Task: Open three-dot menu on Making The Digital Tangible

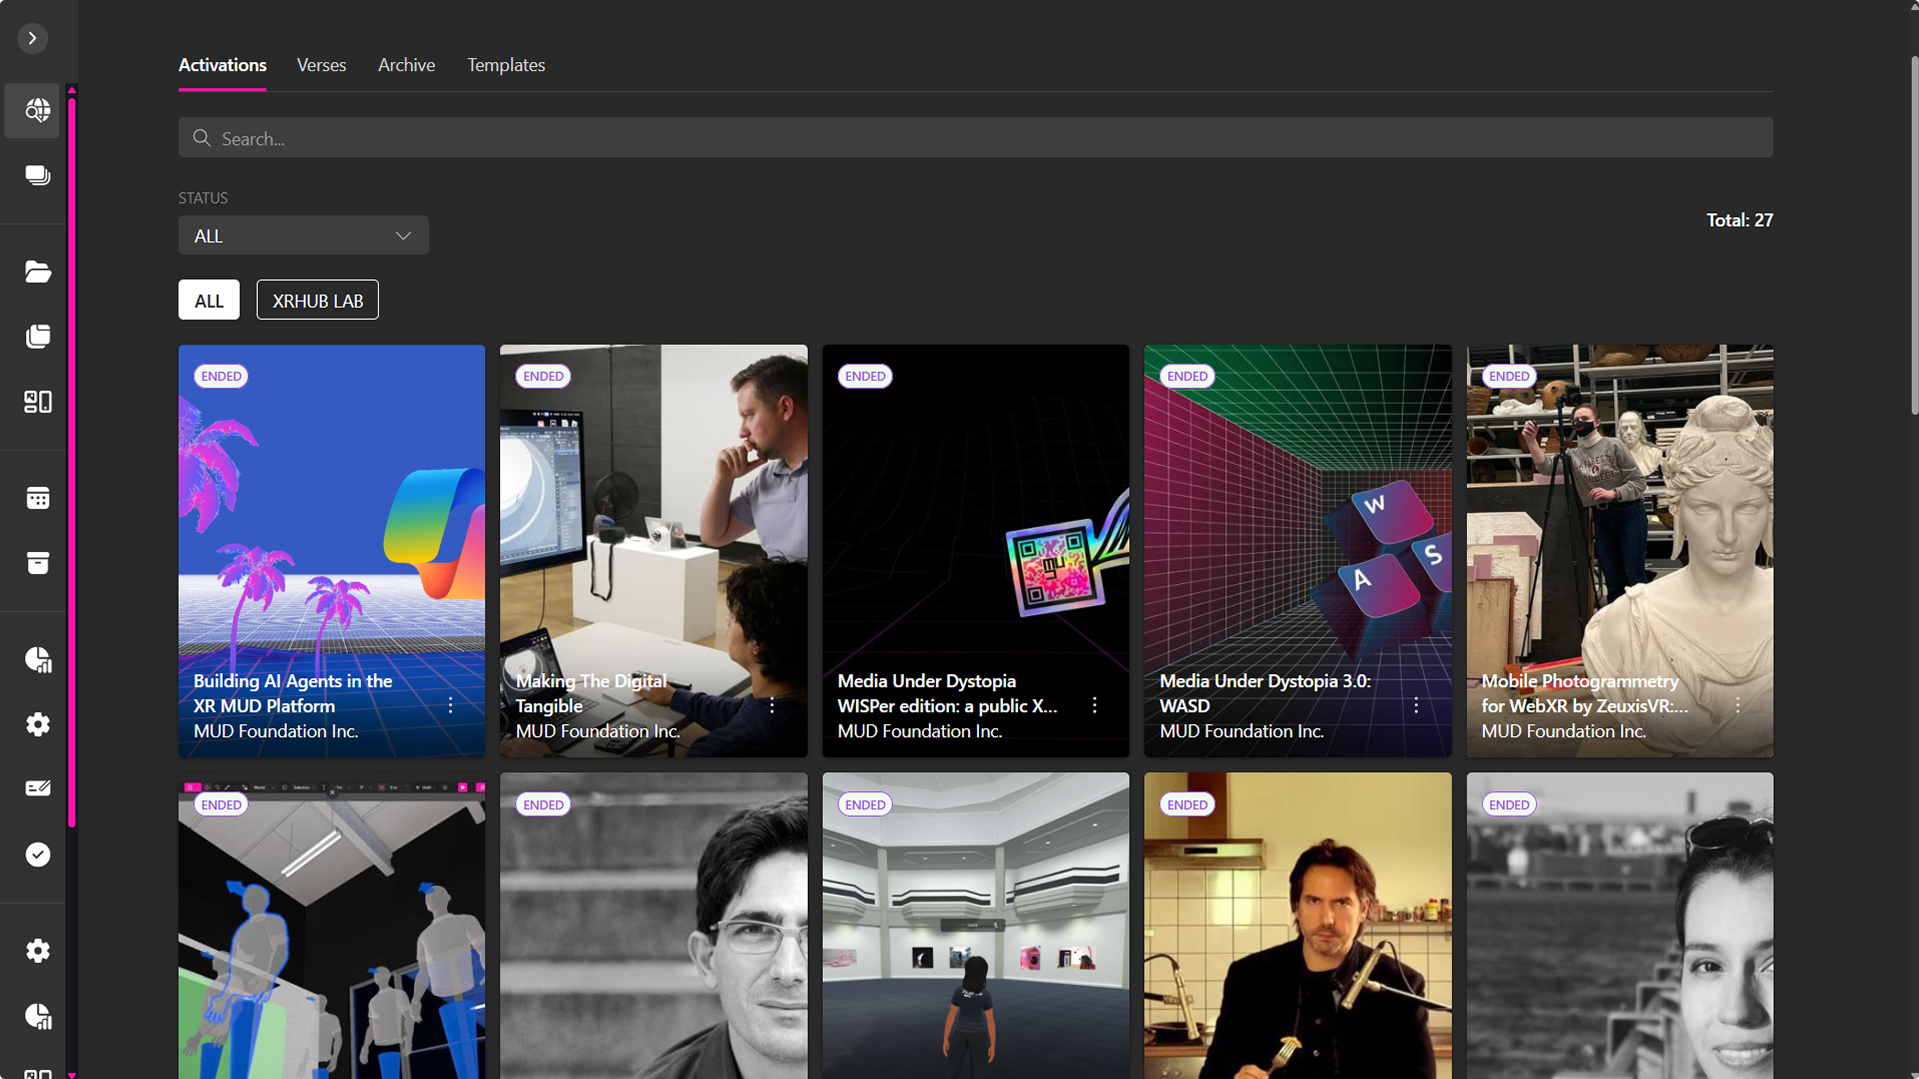Action: [772, 706]
